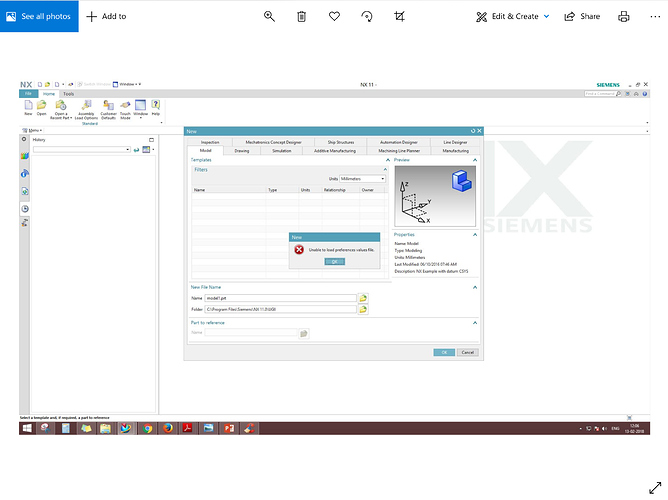
Task: Open the Units Millimeters dropdown
Action: pyautogui.click(x=362, y=179)
